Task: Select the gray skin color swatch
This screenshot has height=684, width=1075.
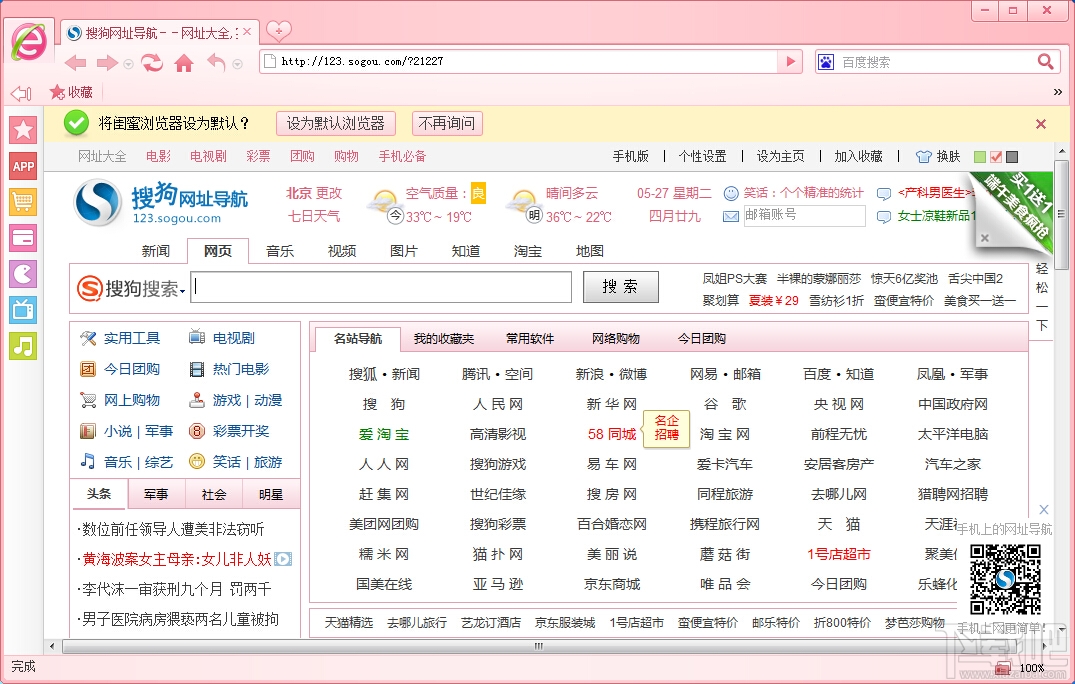Action: [1012, 157]
